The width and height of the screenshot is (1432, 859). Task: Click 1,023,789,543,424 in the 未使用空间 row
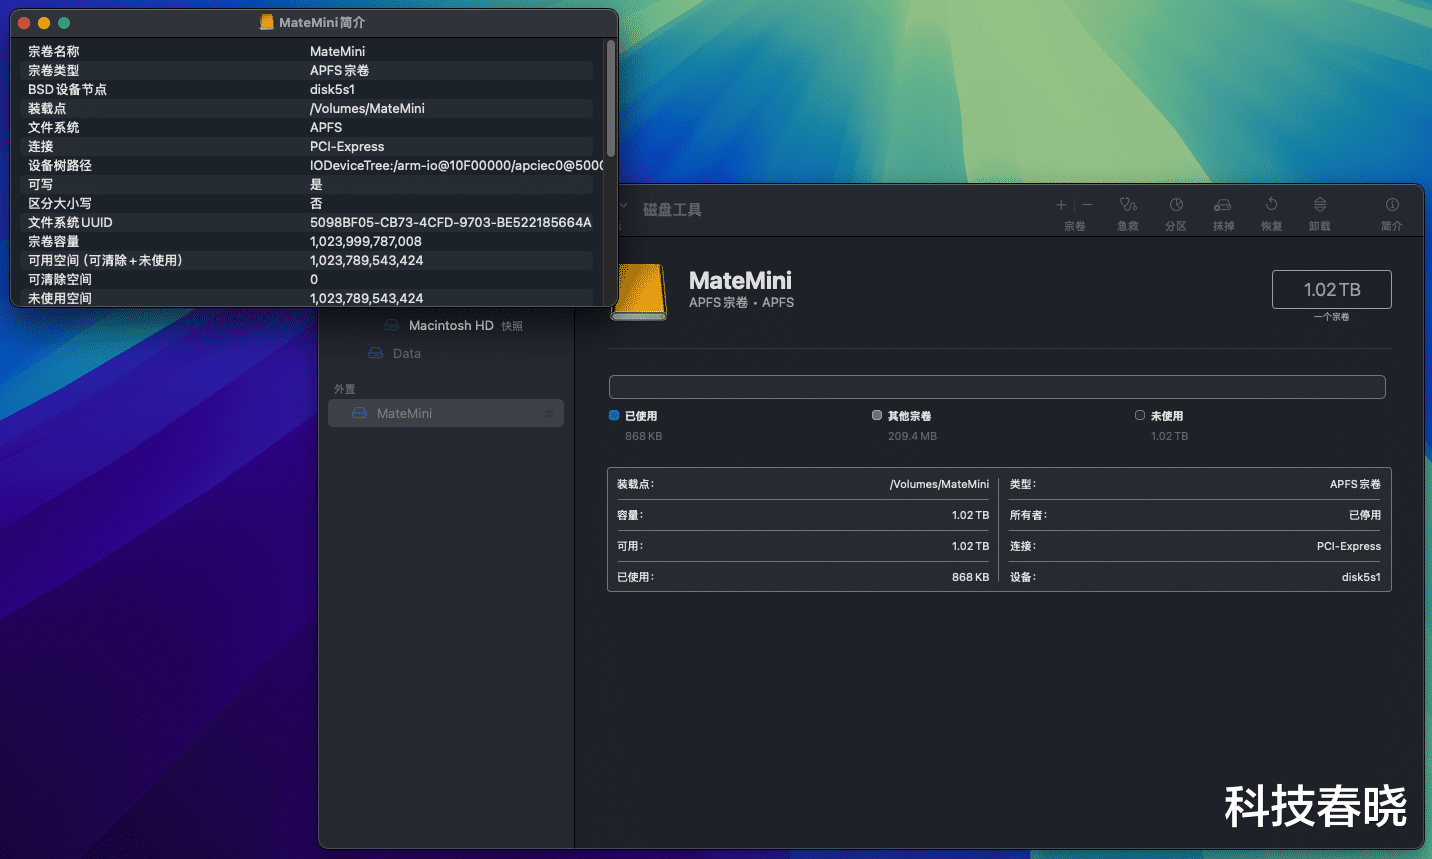tap(367, 298)
